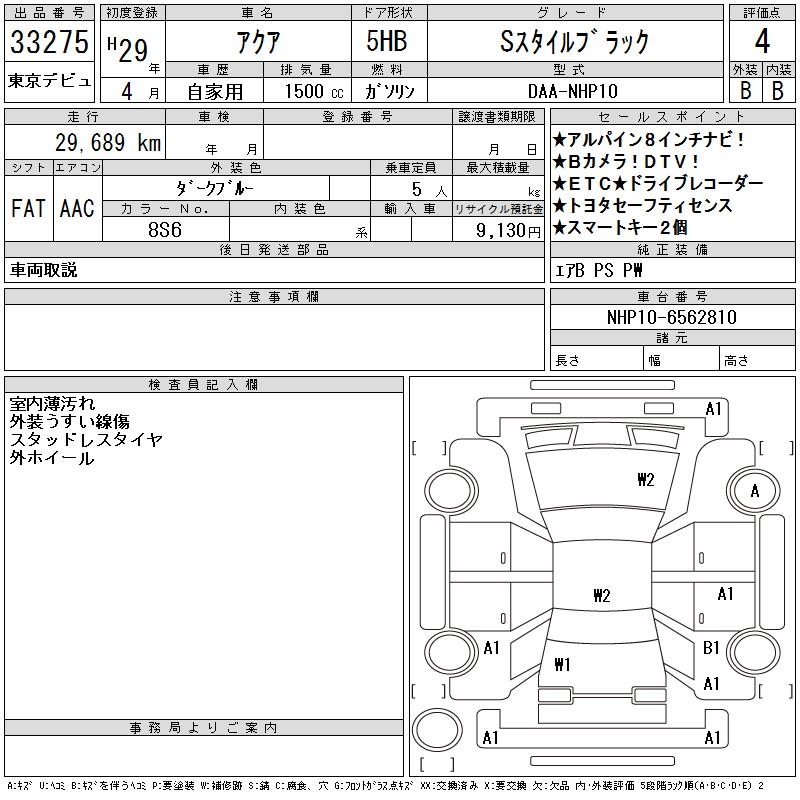Click the grade Sスタイルブラック
The height and width of the screenshot is (800, 800).
pyautogui.click(x=574, y=42)
